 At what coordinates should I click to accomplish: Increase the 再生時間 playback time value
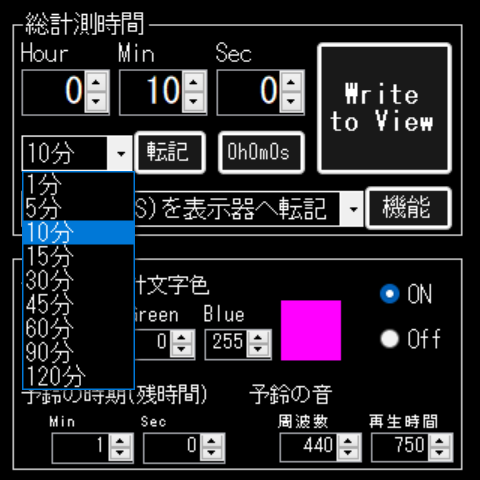[440, 441]
